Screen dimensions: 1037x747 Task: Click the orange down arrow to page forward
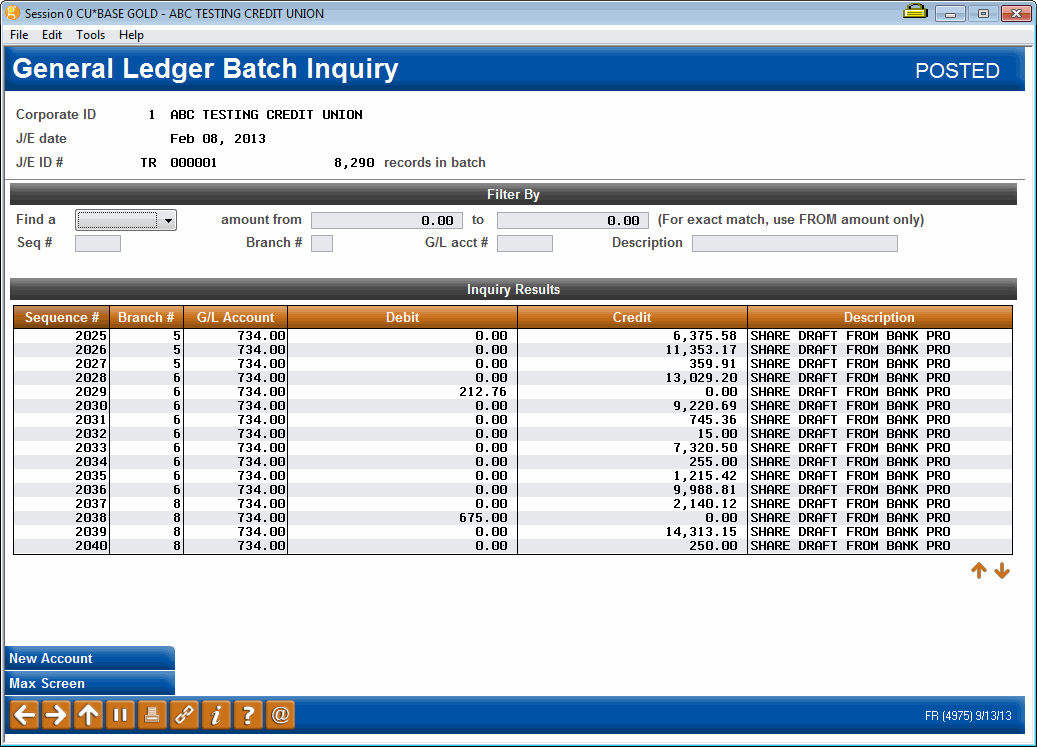(1002, 570)
